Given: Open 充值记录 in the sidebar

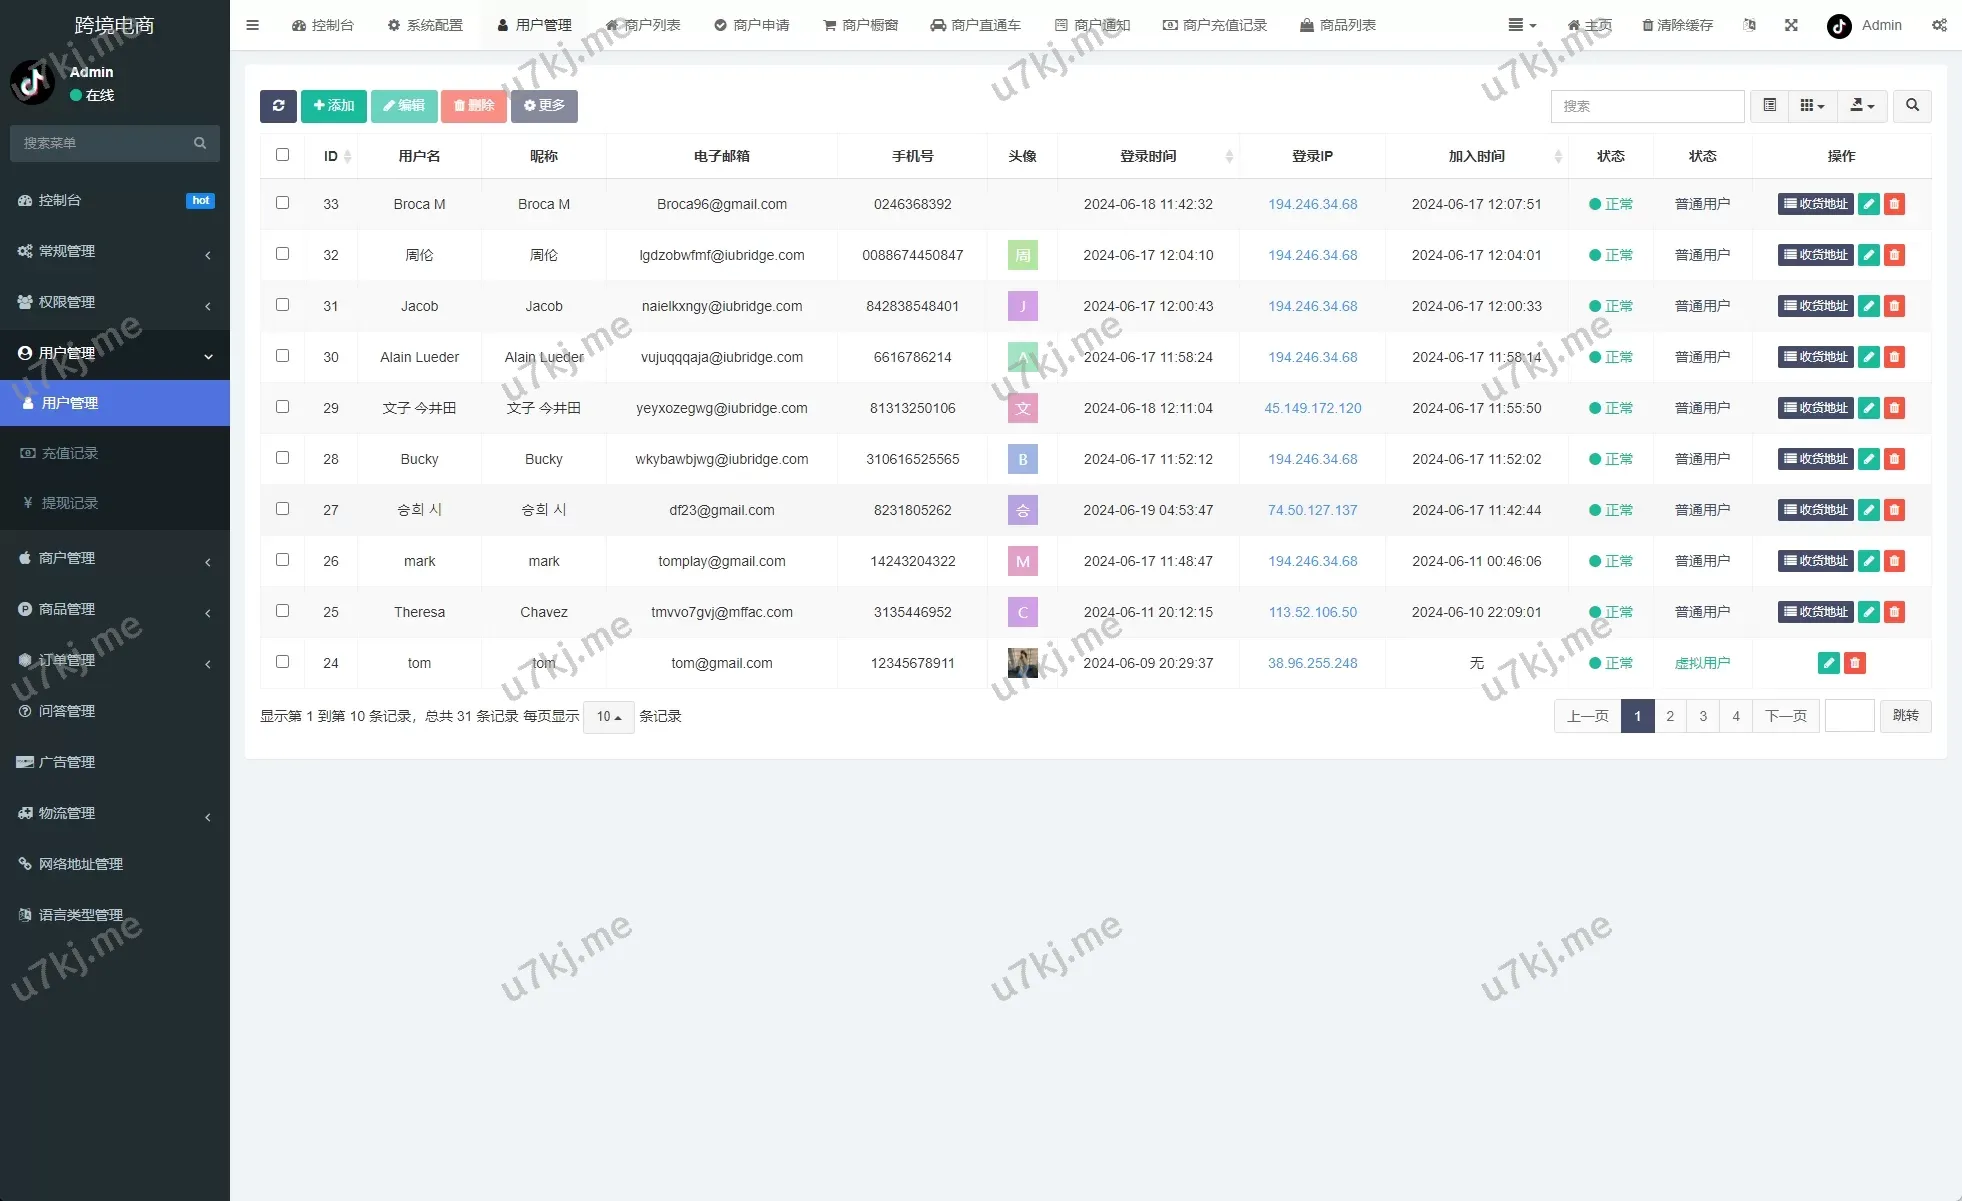Looking at the screenshot, I should pos(70,453).
